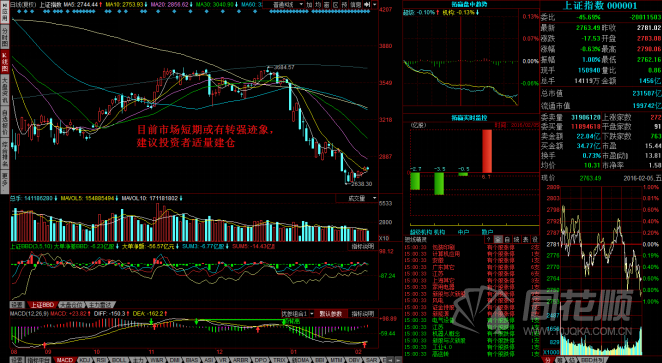Image resolution: width=662 pixels, height=363 pixels.
Task: Click the question mark icon in alerts panel
Action: tap(488, 239)
